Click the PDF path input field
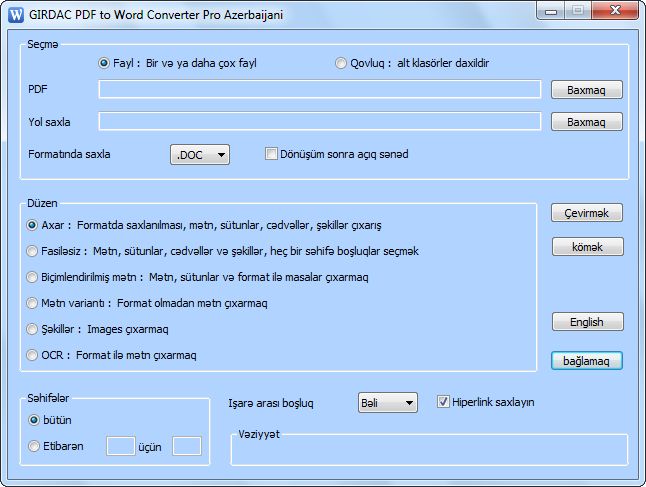Viewport: 646px width, 487px height. coord(320,90)
